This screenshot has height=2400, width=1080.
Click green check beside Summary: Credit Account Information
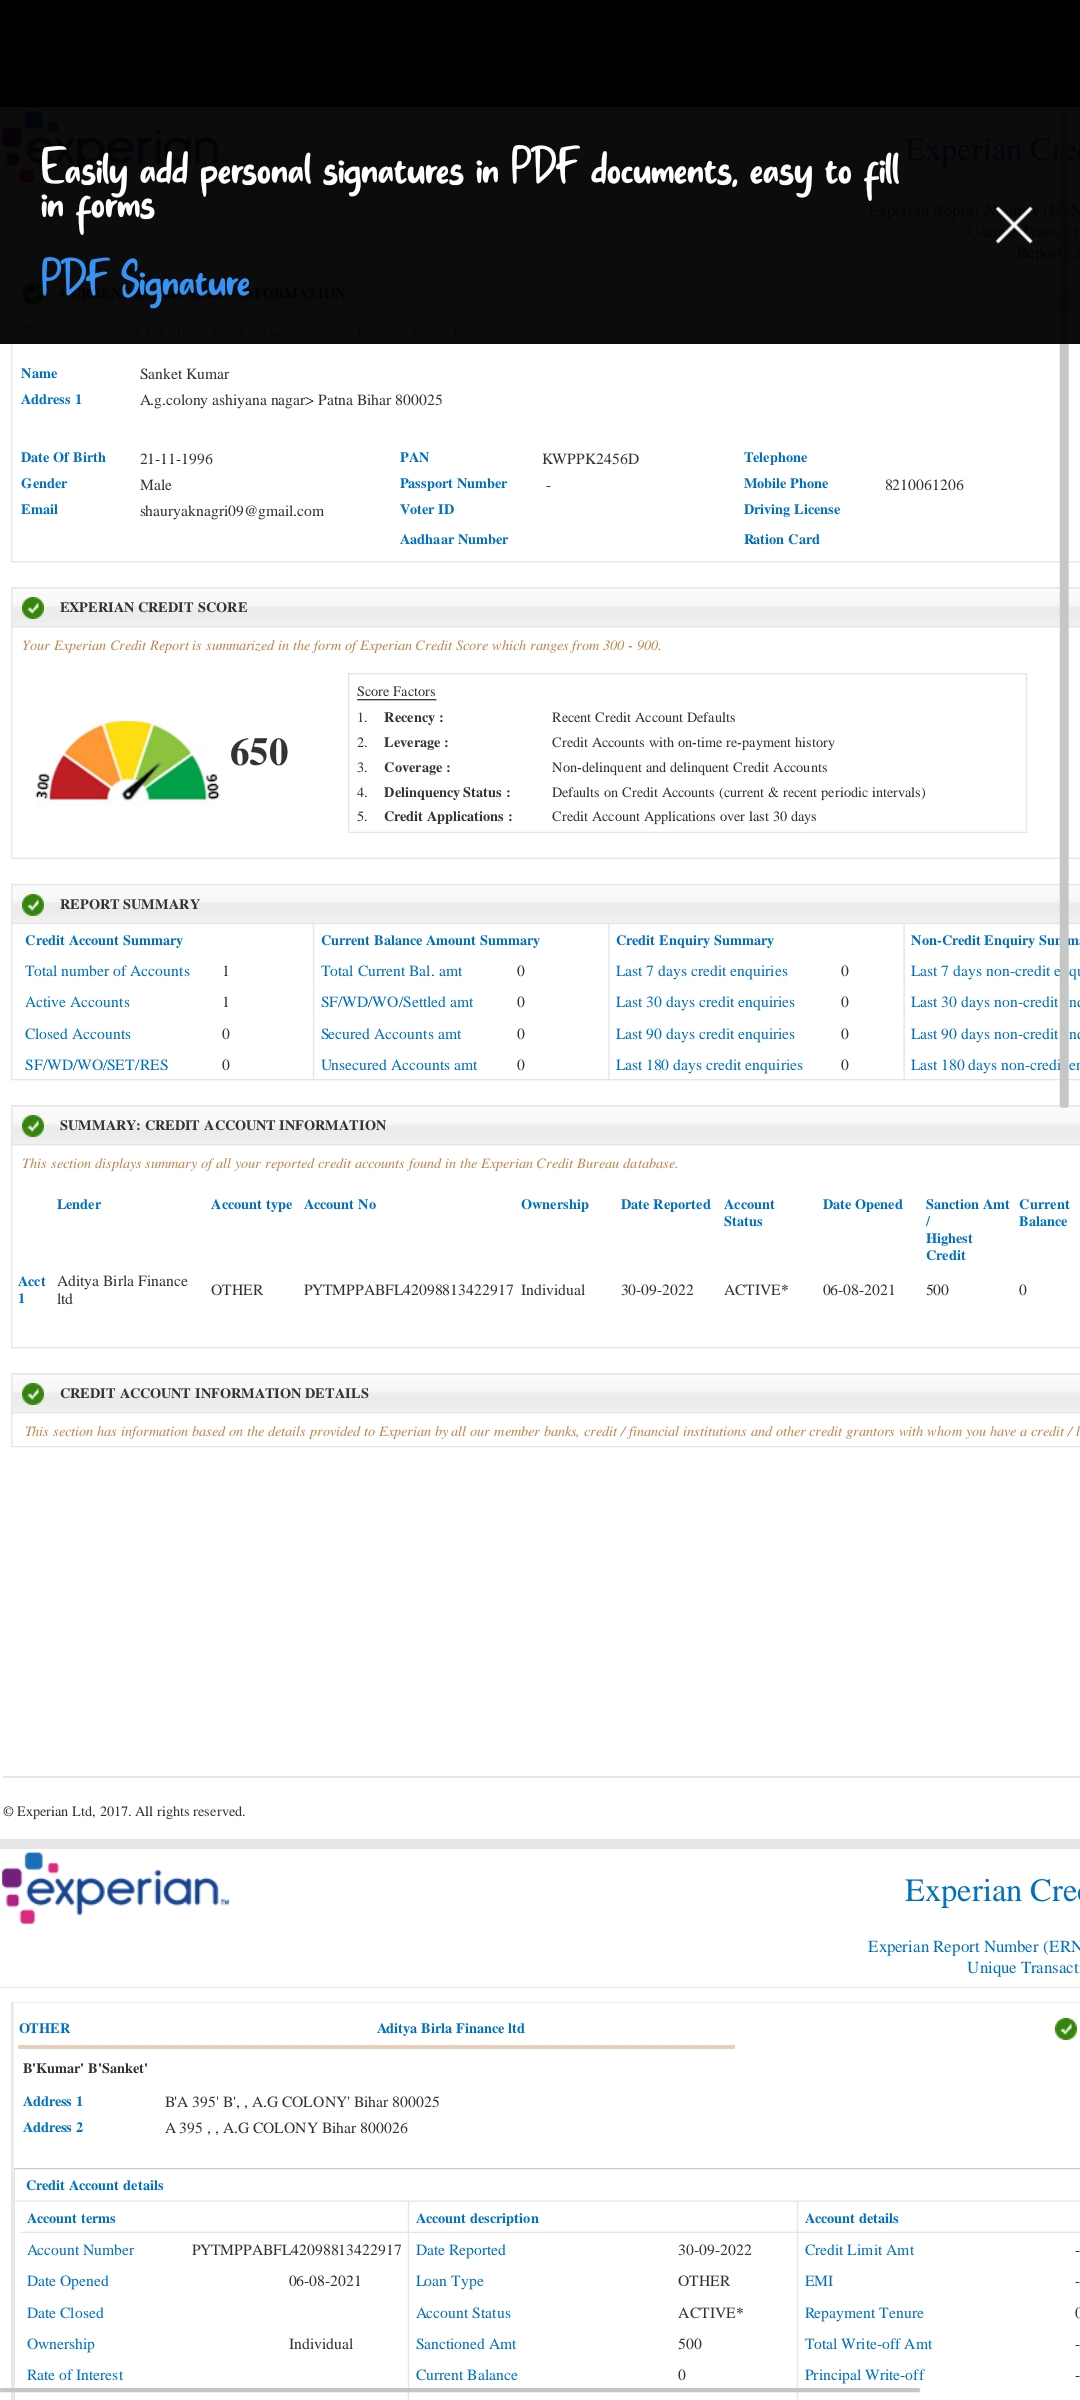click(33, 1125)
